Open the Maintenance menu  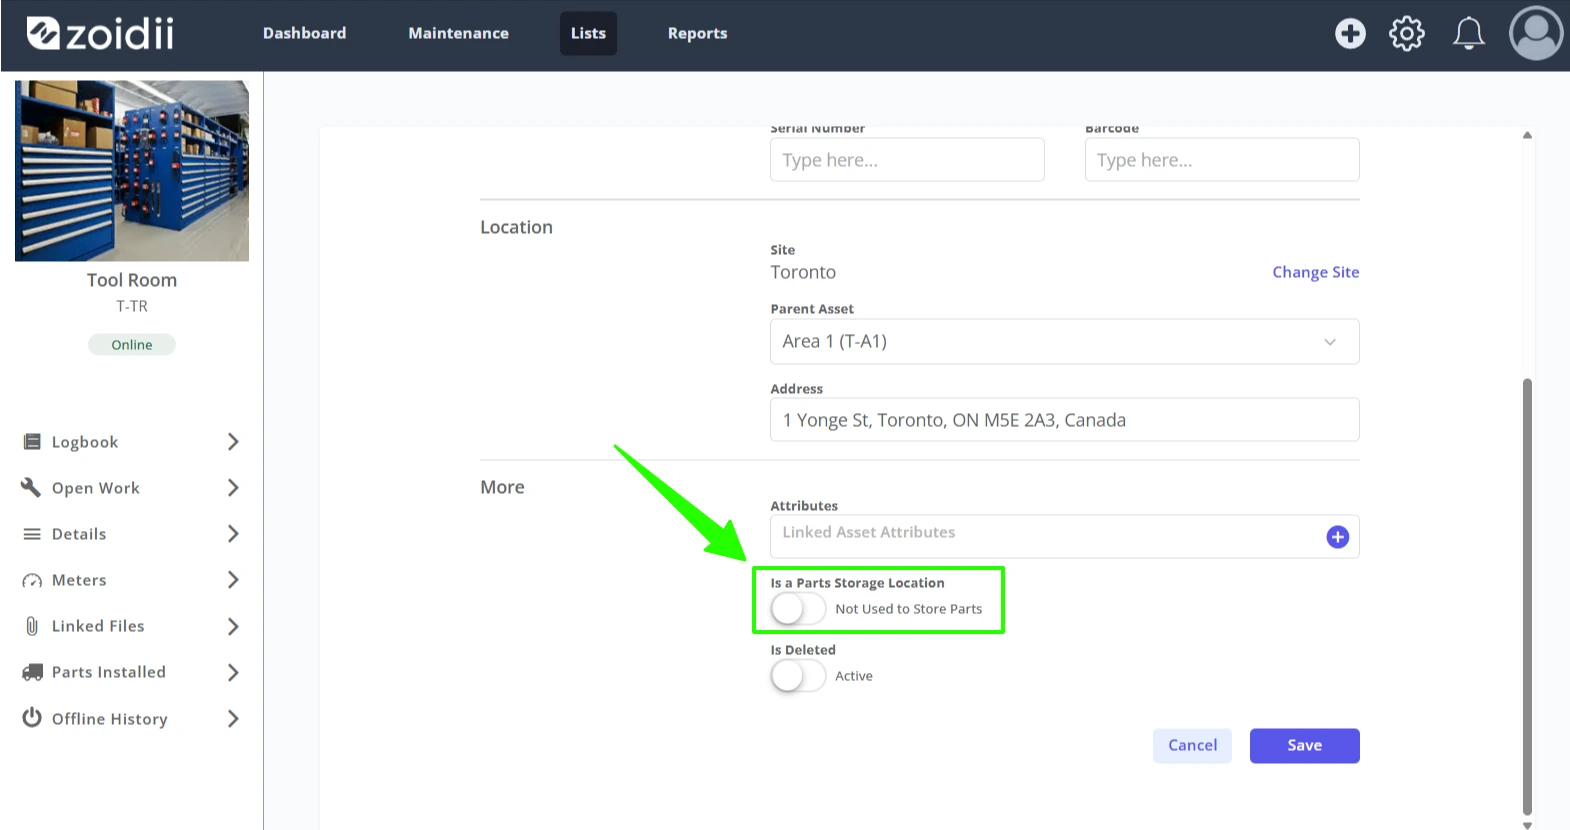[458, 33]
